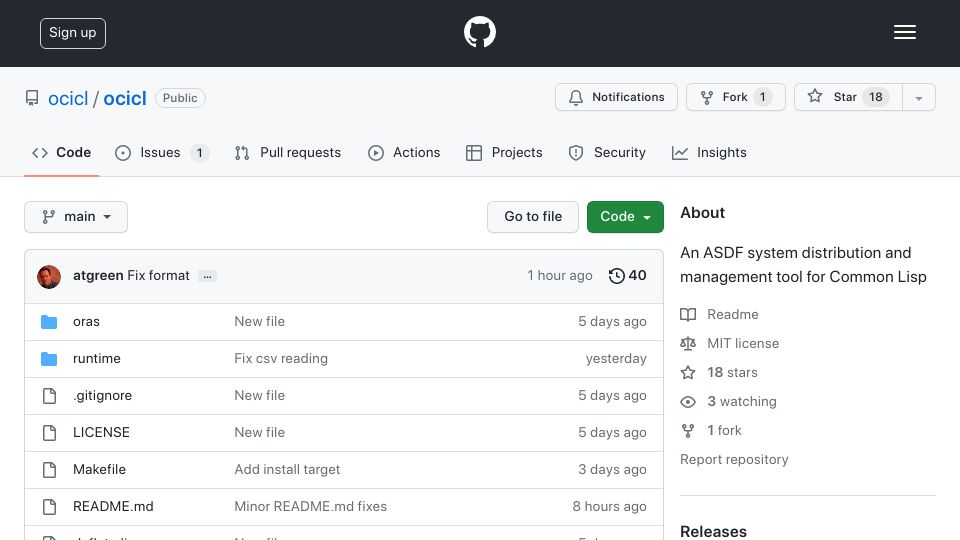Image resolution: width=960 pixels, height=540 pixels.
Task: Click the fork icon beside 1 fork
Action: pos(688,431)
